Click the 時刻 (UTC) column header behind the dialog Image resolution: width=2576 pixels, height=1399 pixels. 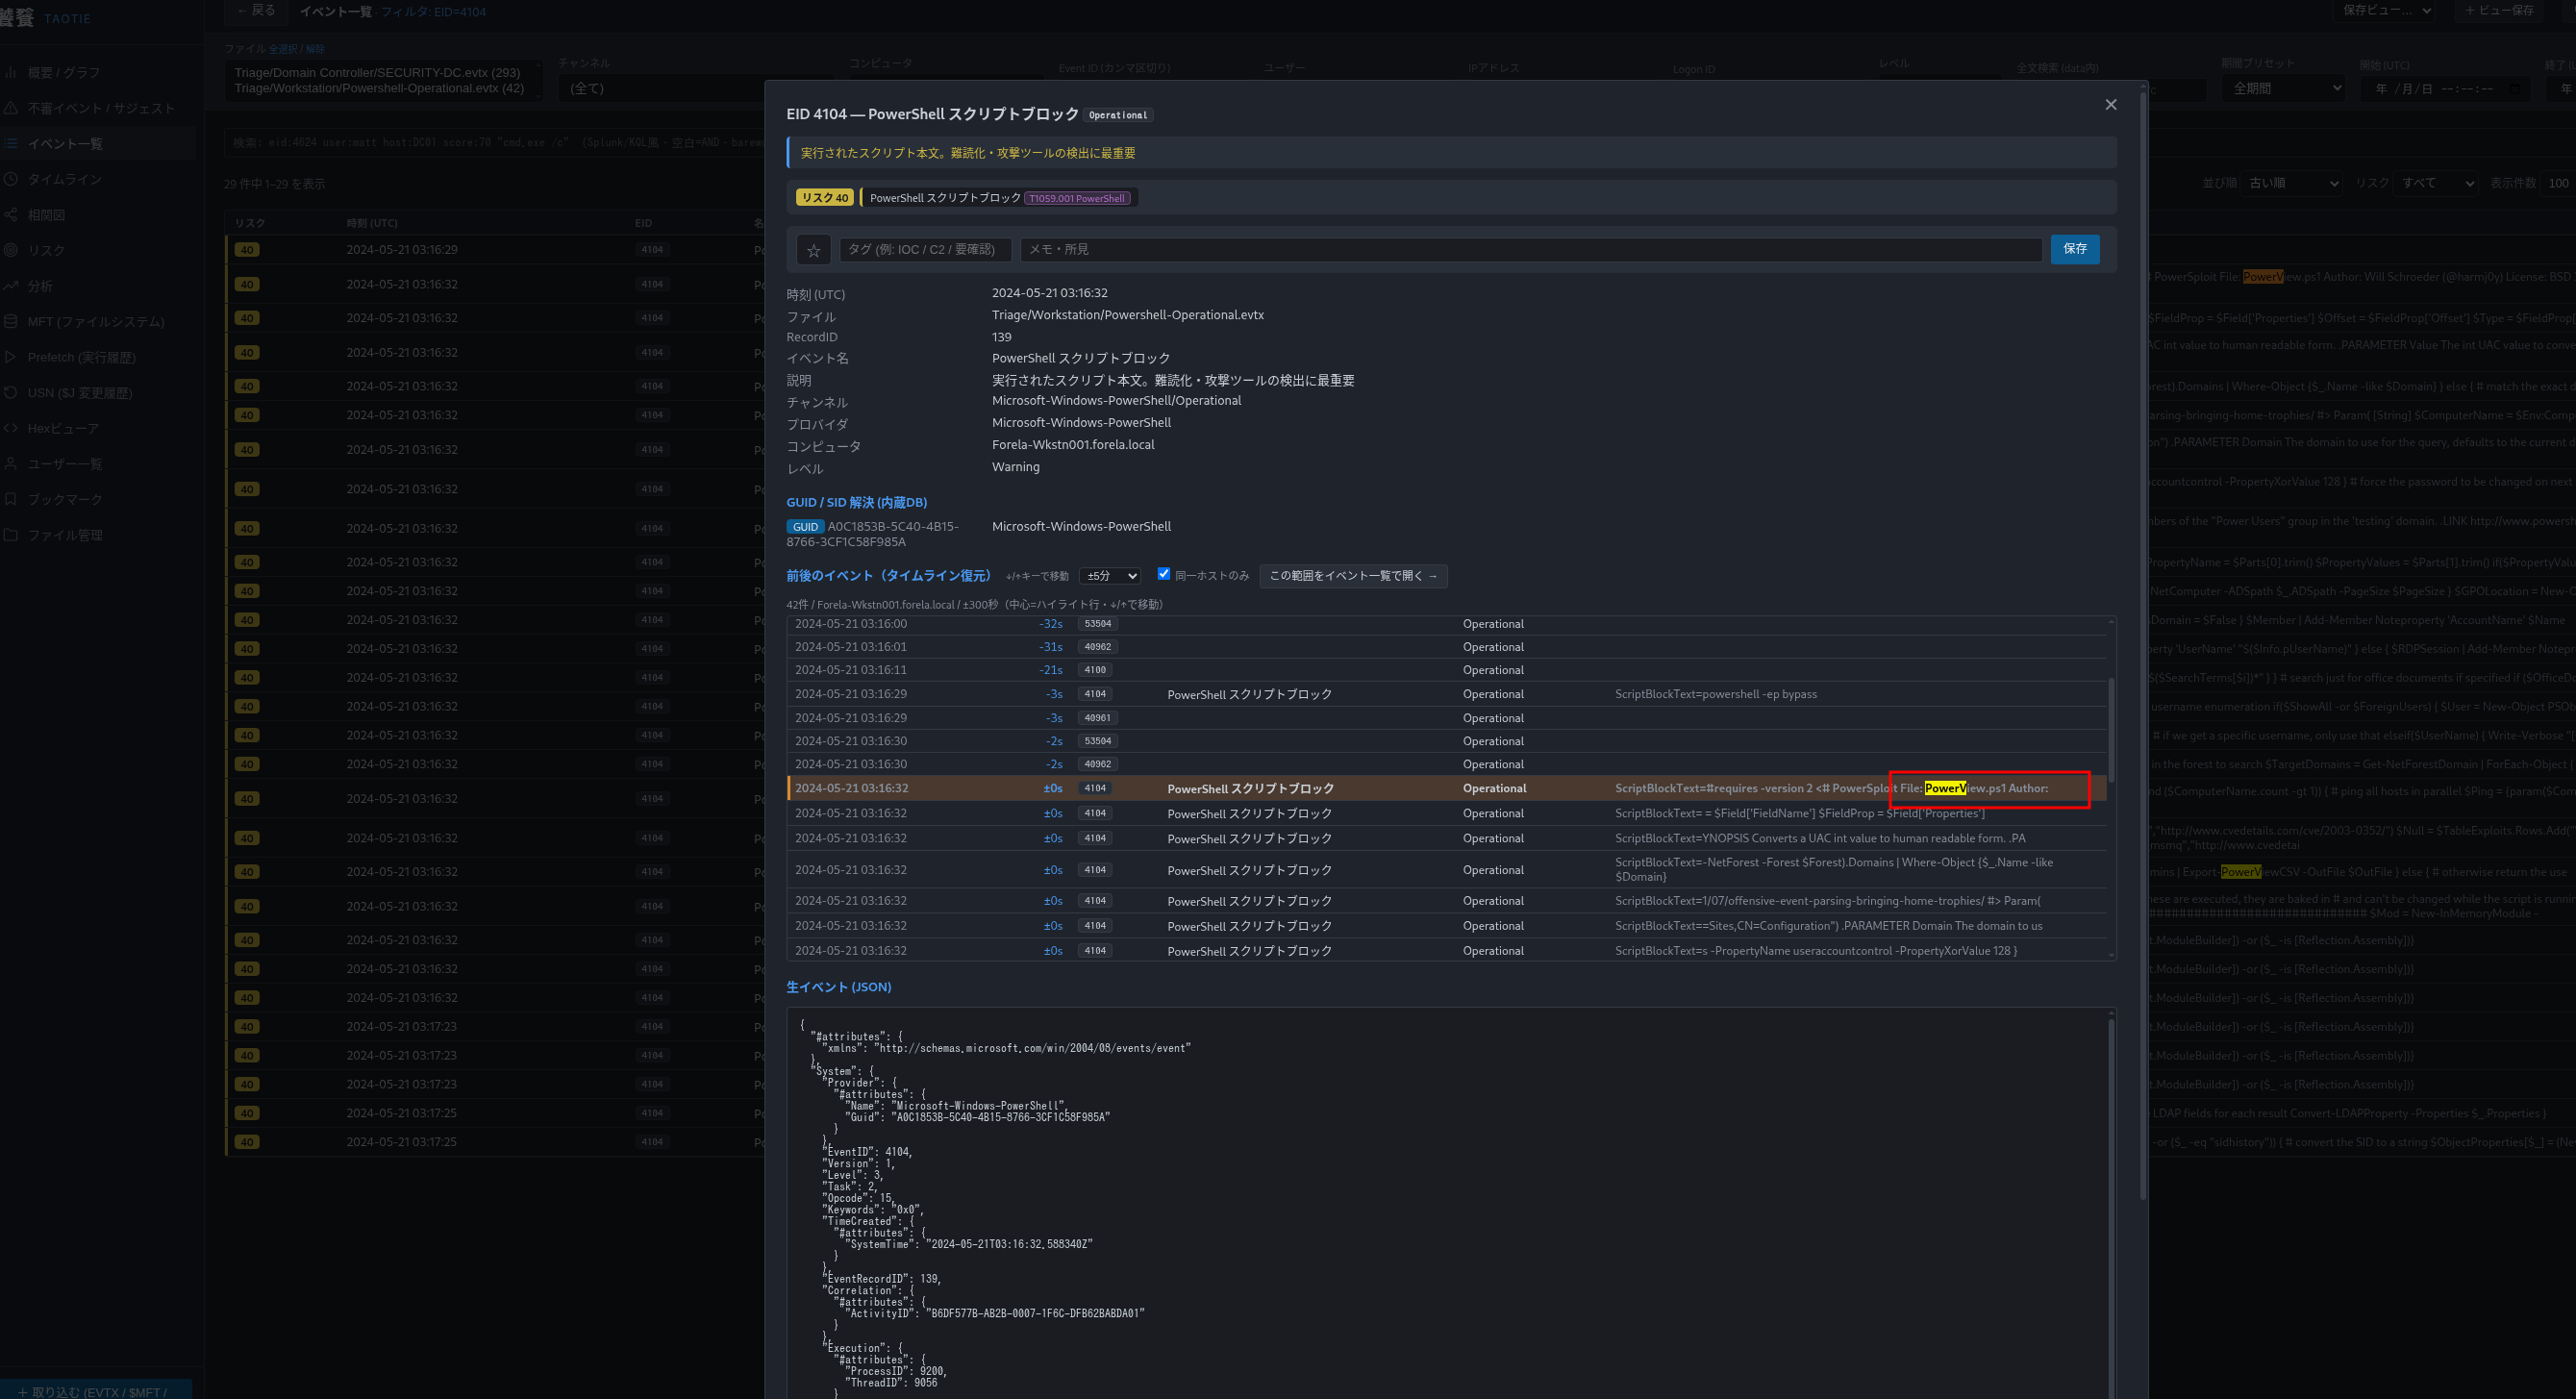(372, 223)
